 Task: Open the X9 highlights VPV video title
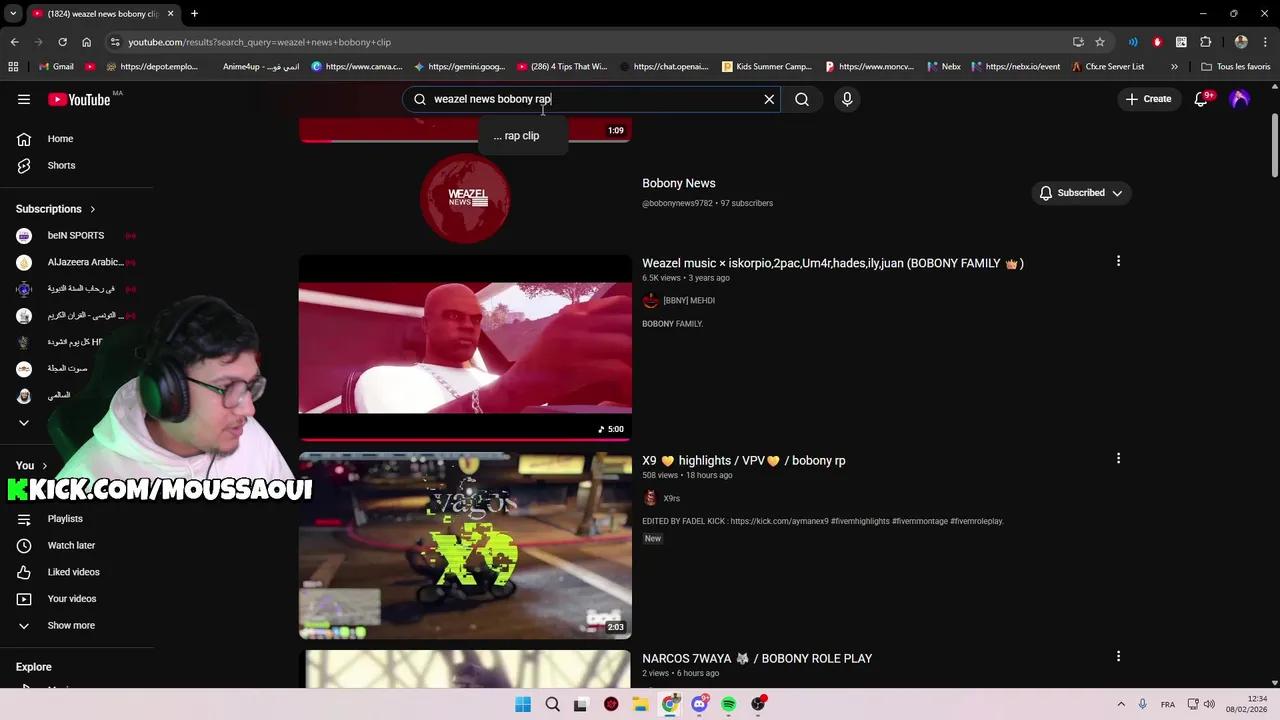point(744,461)
